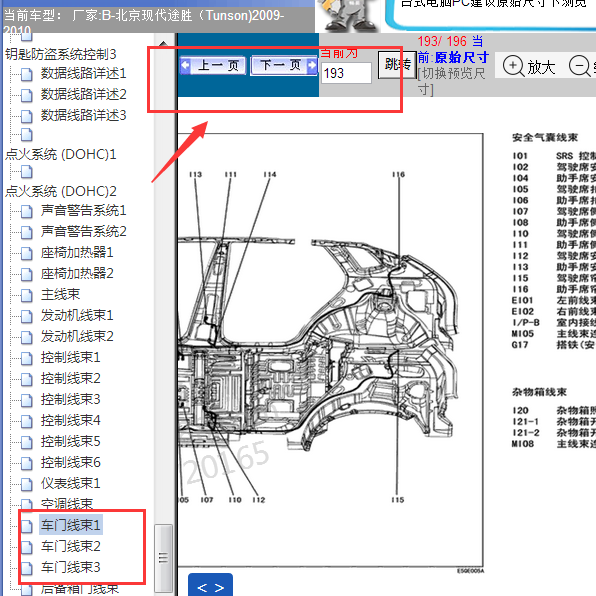Open 控制线束5 page
596x596 pixels.
[x=70, y=441]
